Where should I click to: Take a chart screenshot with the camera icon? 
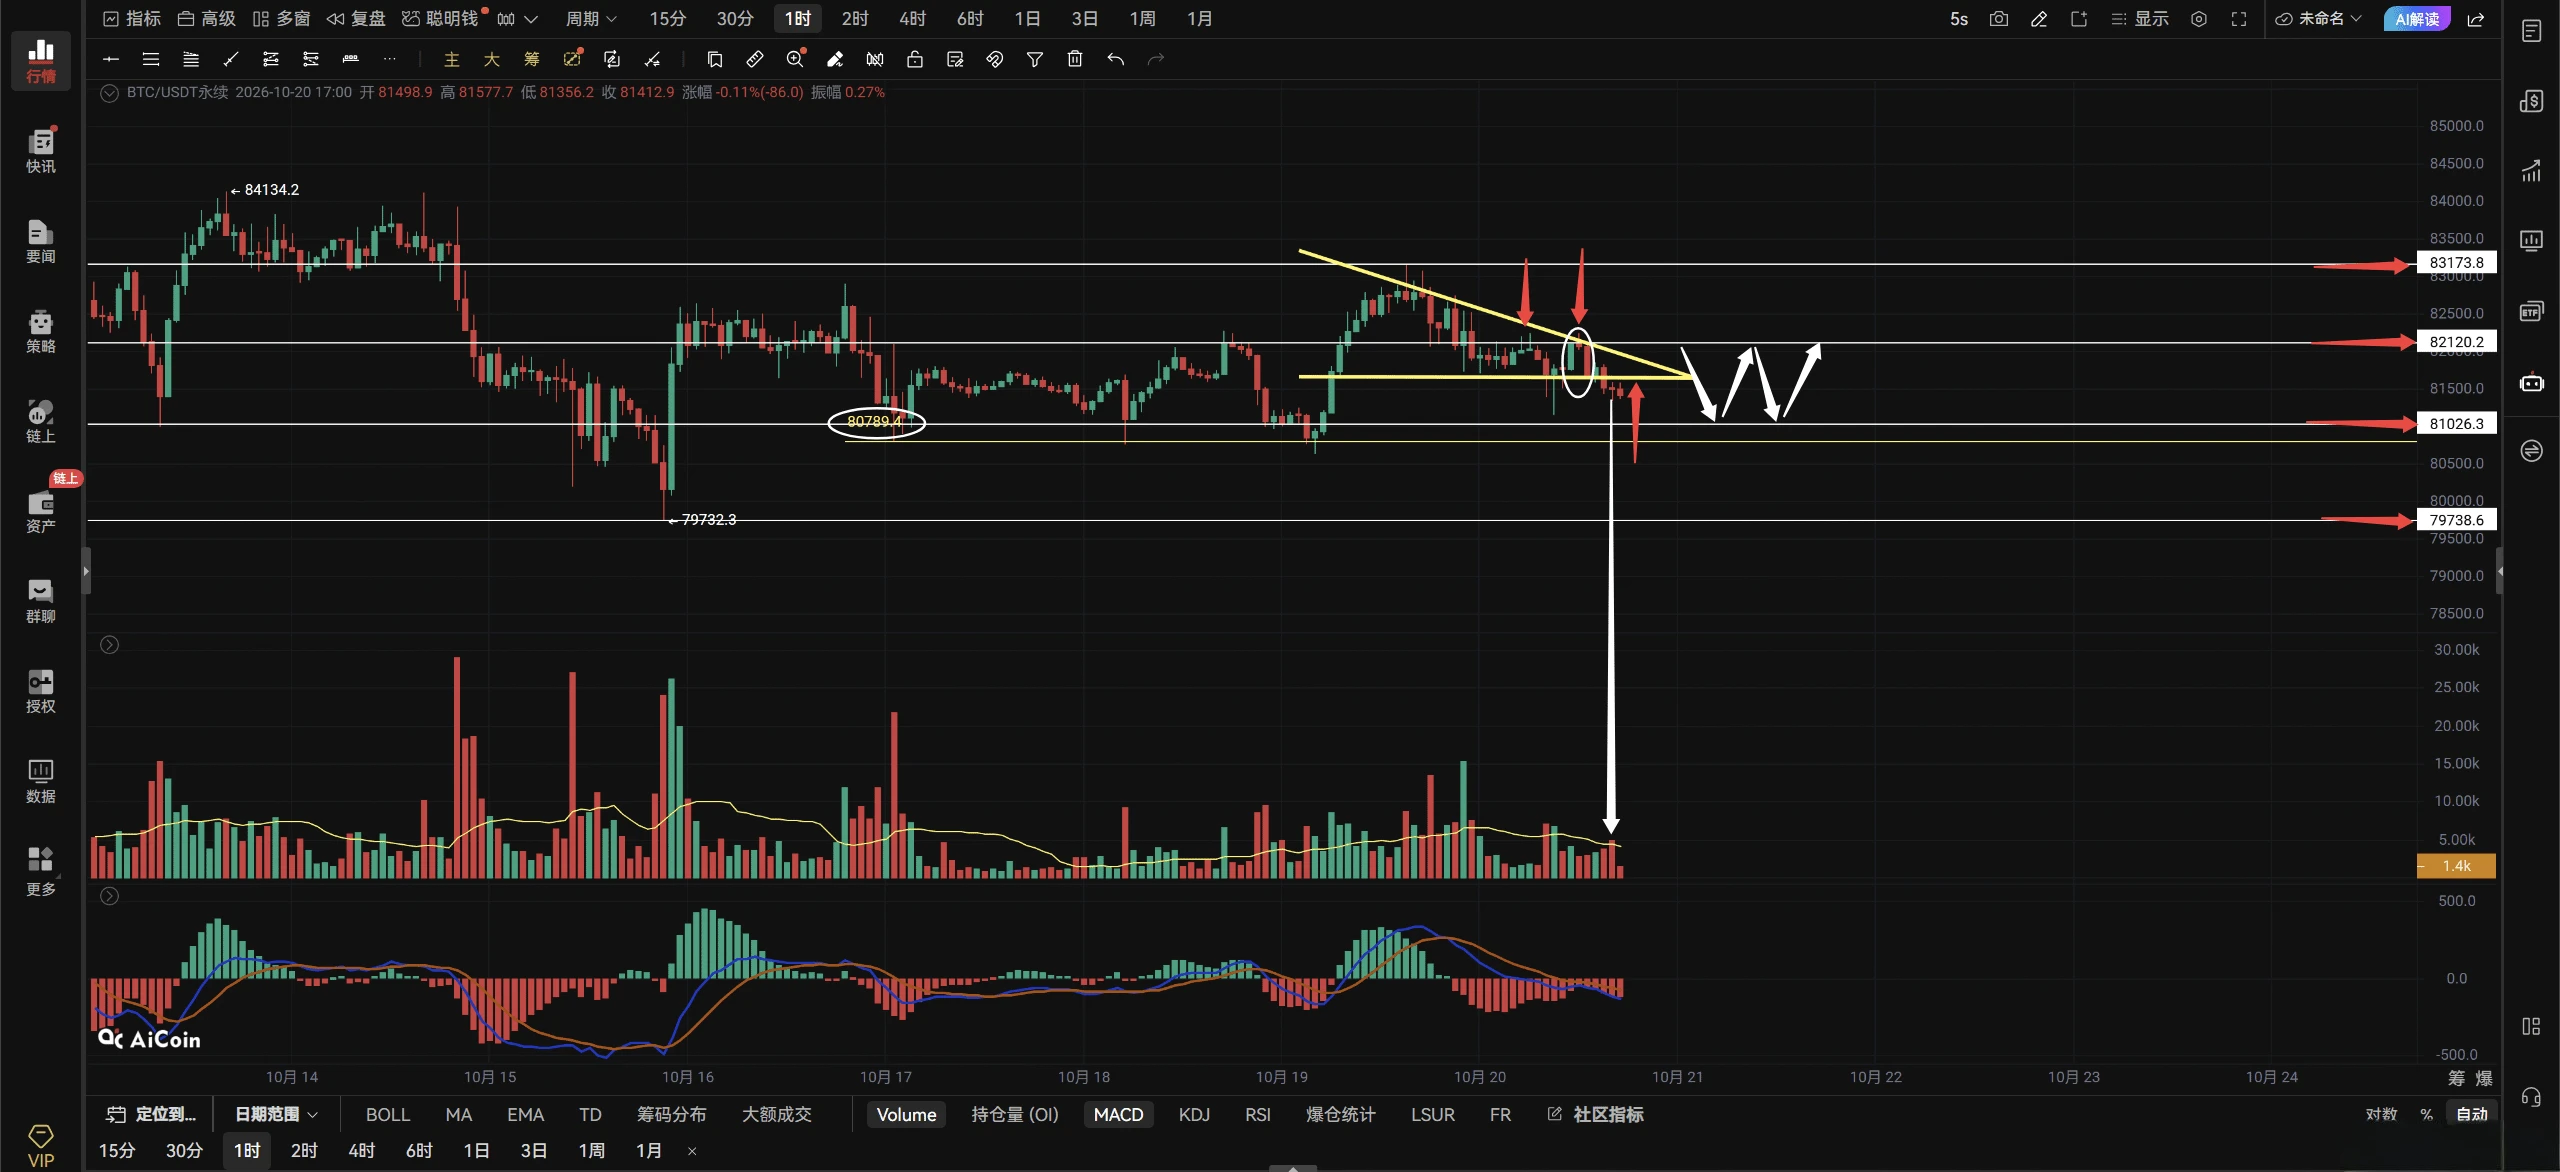coord(1999,19)
